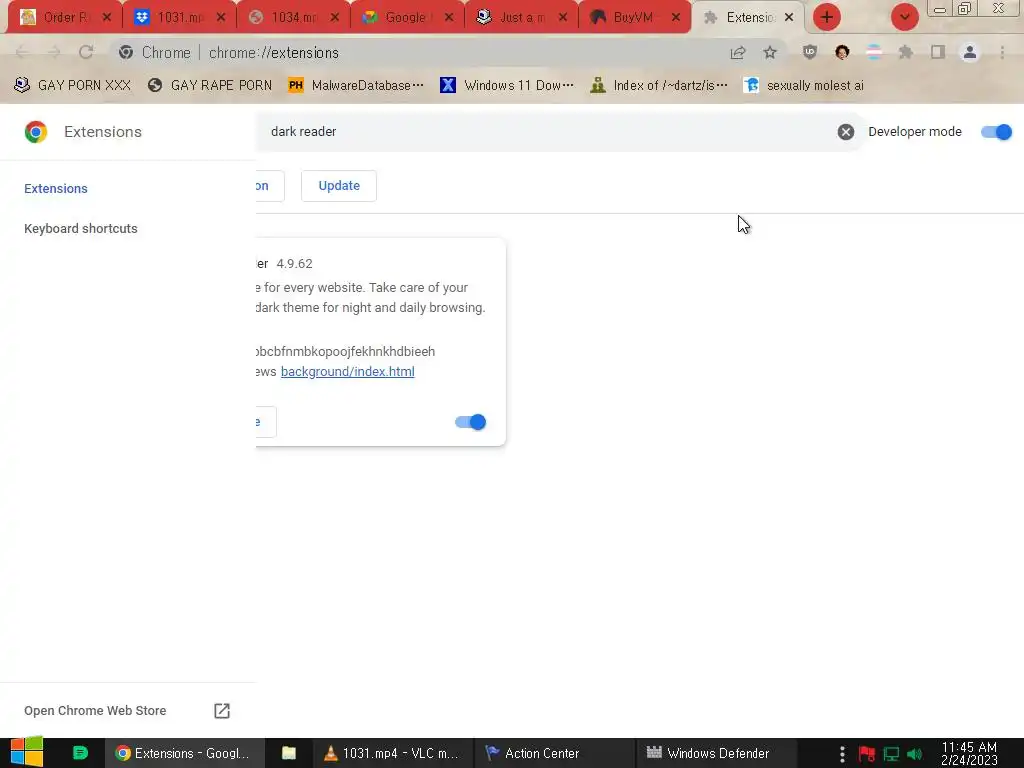Click the taskbar clock showing 11:45 AM
The height and width of the screenshot is (768, 1024).
coord(970,754)
